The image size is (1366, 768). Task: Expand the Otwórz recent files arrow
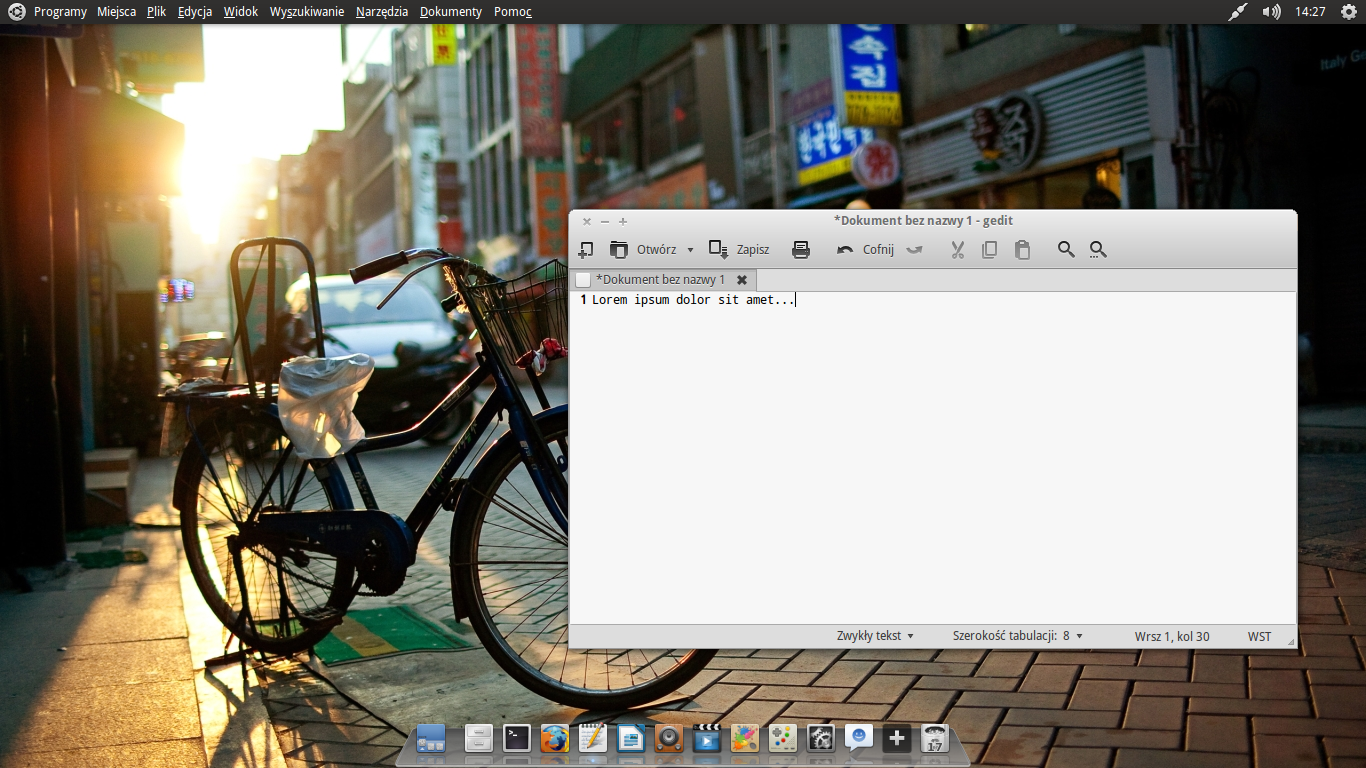690,250
